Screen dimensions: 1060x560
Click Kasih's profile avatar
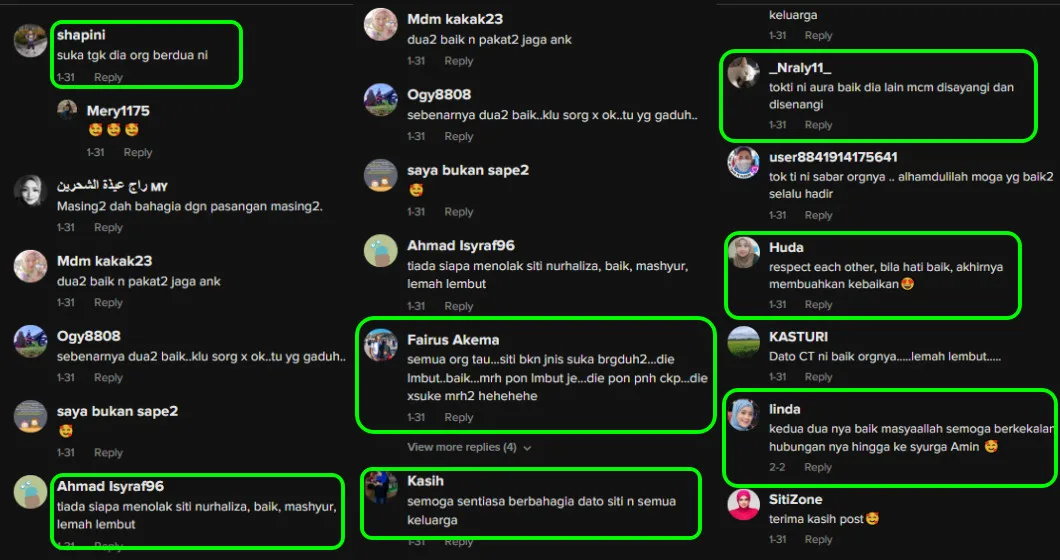pos(381,487)
